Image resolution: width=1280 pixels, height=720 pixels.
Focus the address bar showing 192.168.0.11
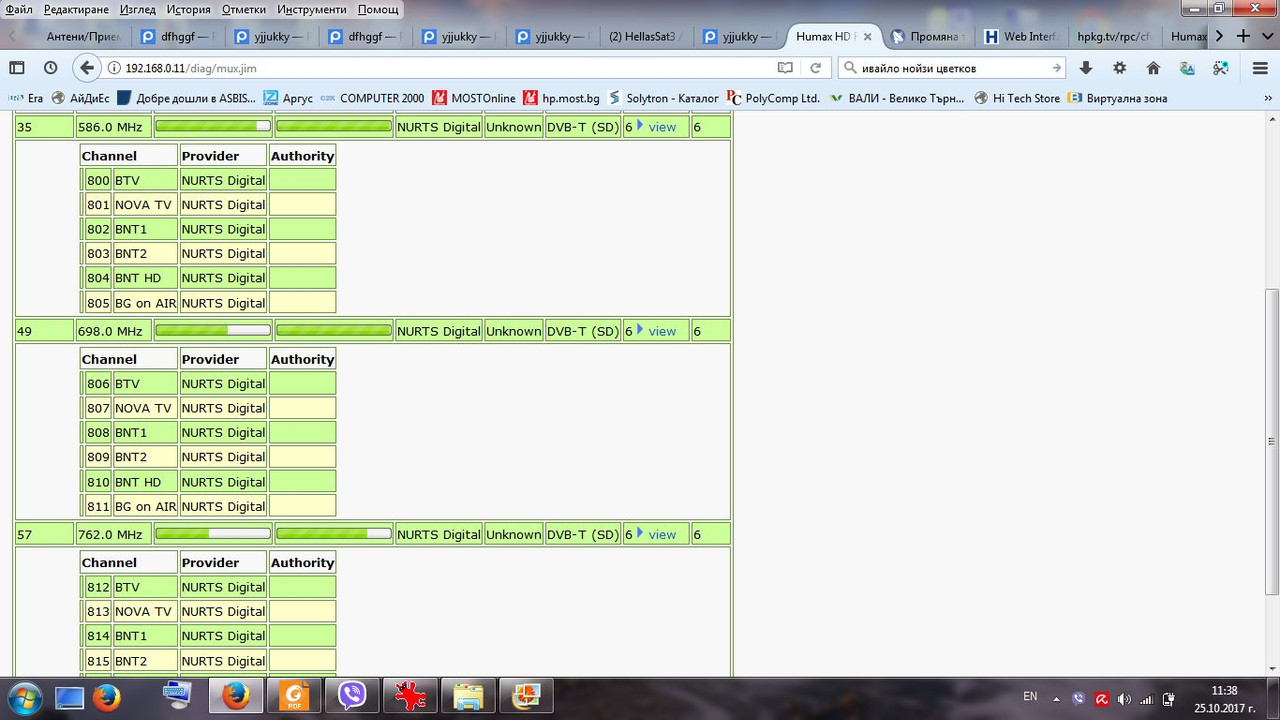click(440, 68)
